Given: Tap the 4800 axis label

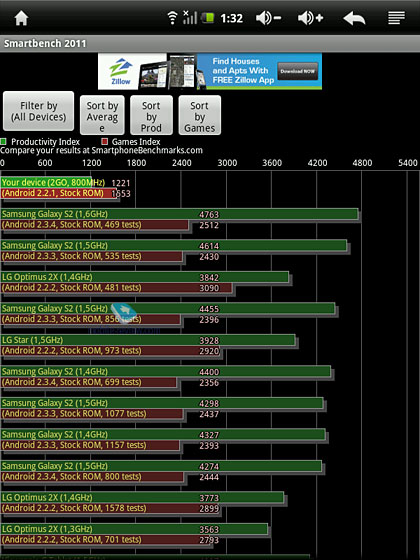Looking at the screenshot, I should (362, 163).
